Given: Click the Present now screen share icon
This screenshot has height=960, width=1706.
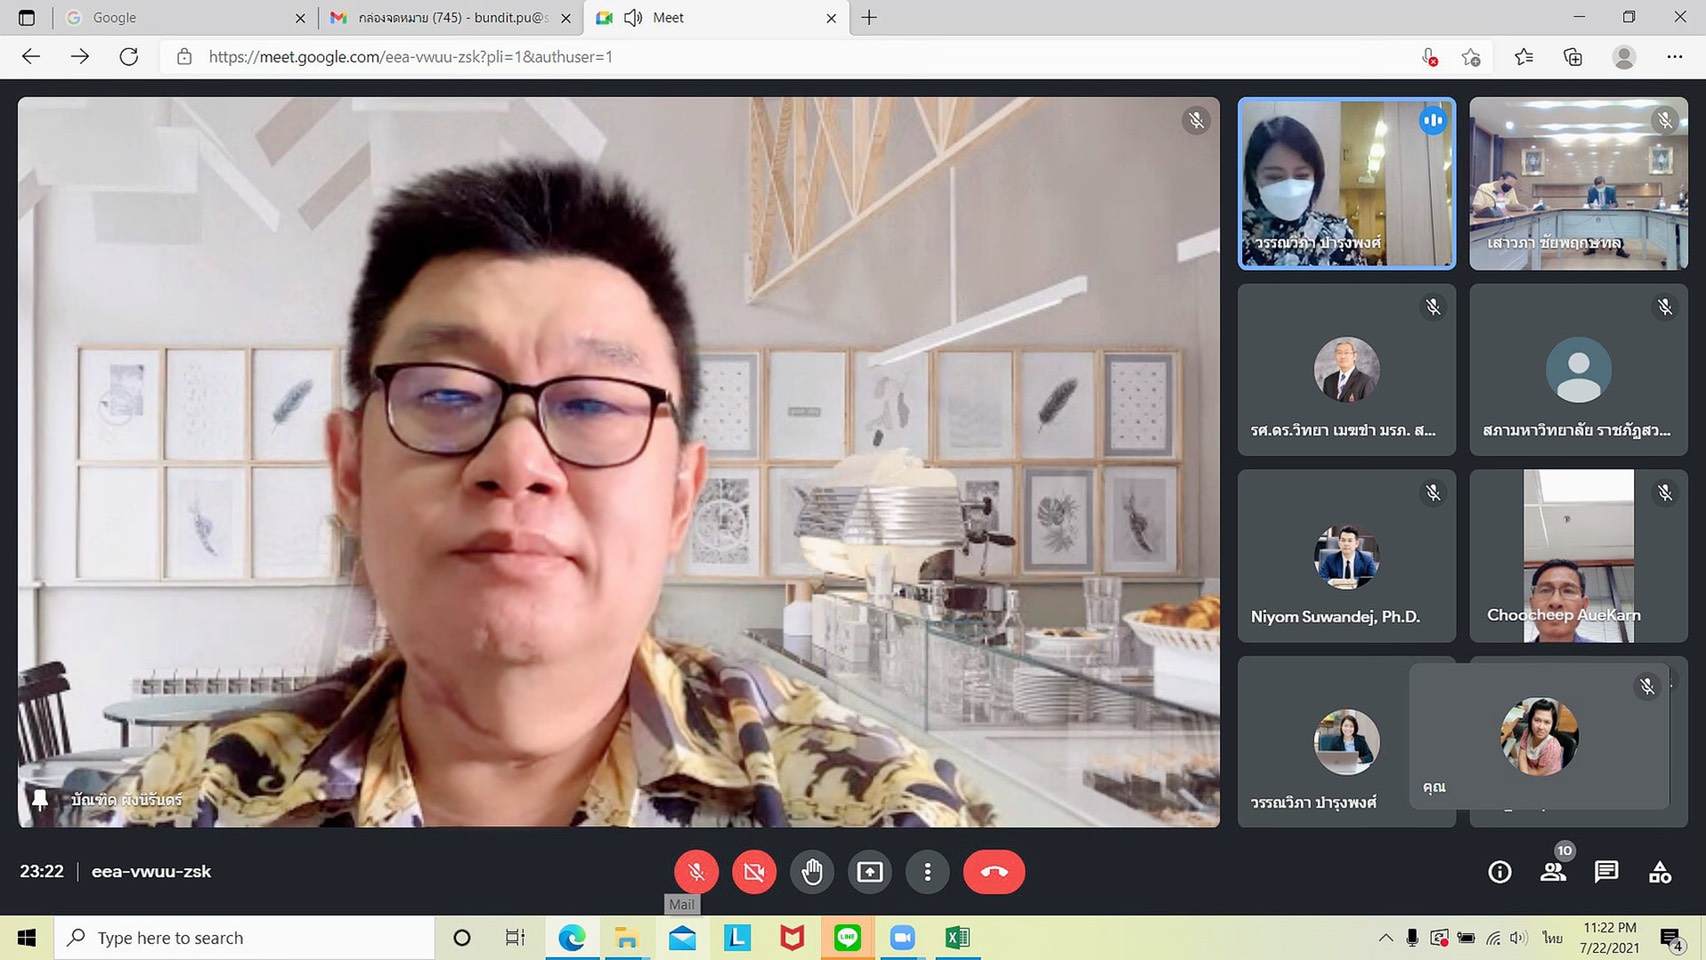Looking at the screenshot, I should [870, 872].
